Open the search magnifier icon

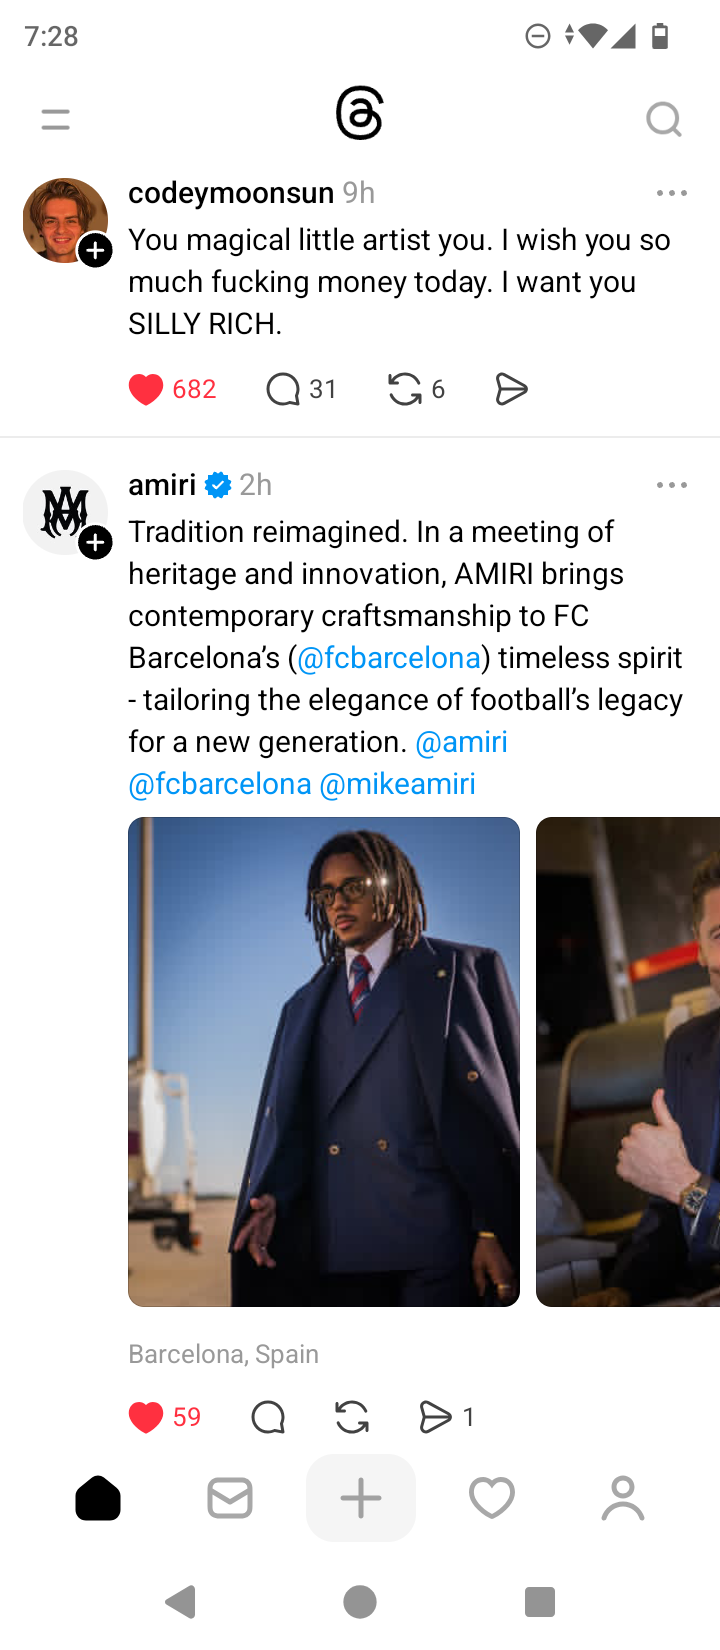point(663,120)
